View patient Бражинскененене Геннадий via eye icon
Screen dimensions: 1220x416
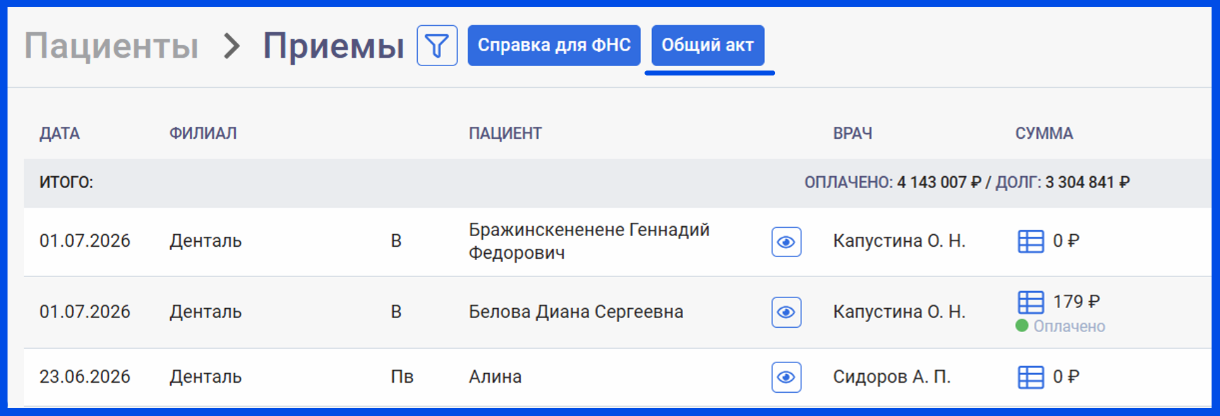(x=786, y=242)
